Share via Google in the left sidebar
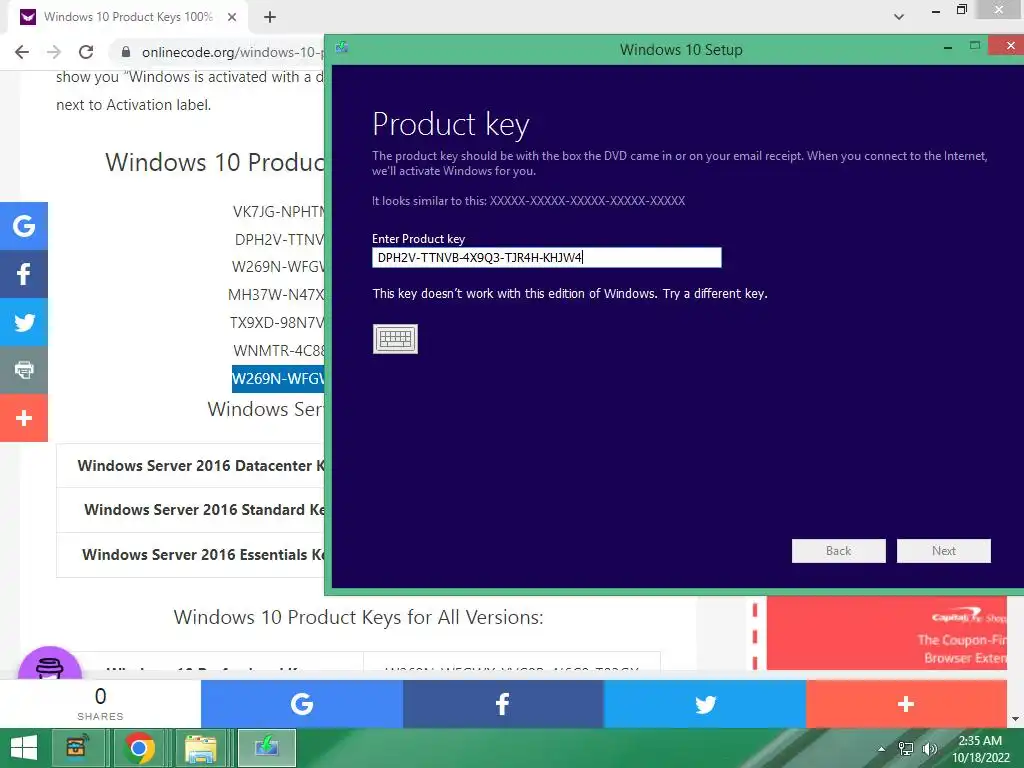The width and height of the screenshot is (1024, 768). point(24,226)
